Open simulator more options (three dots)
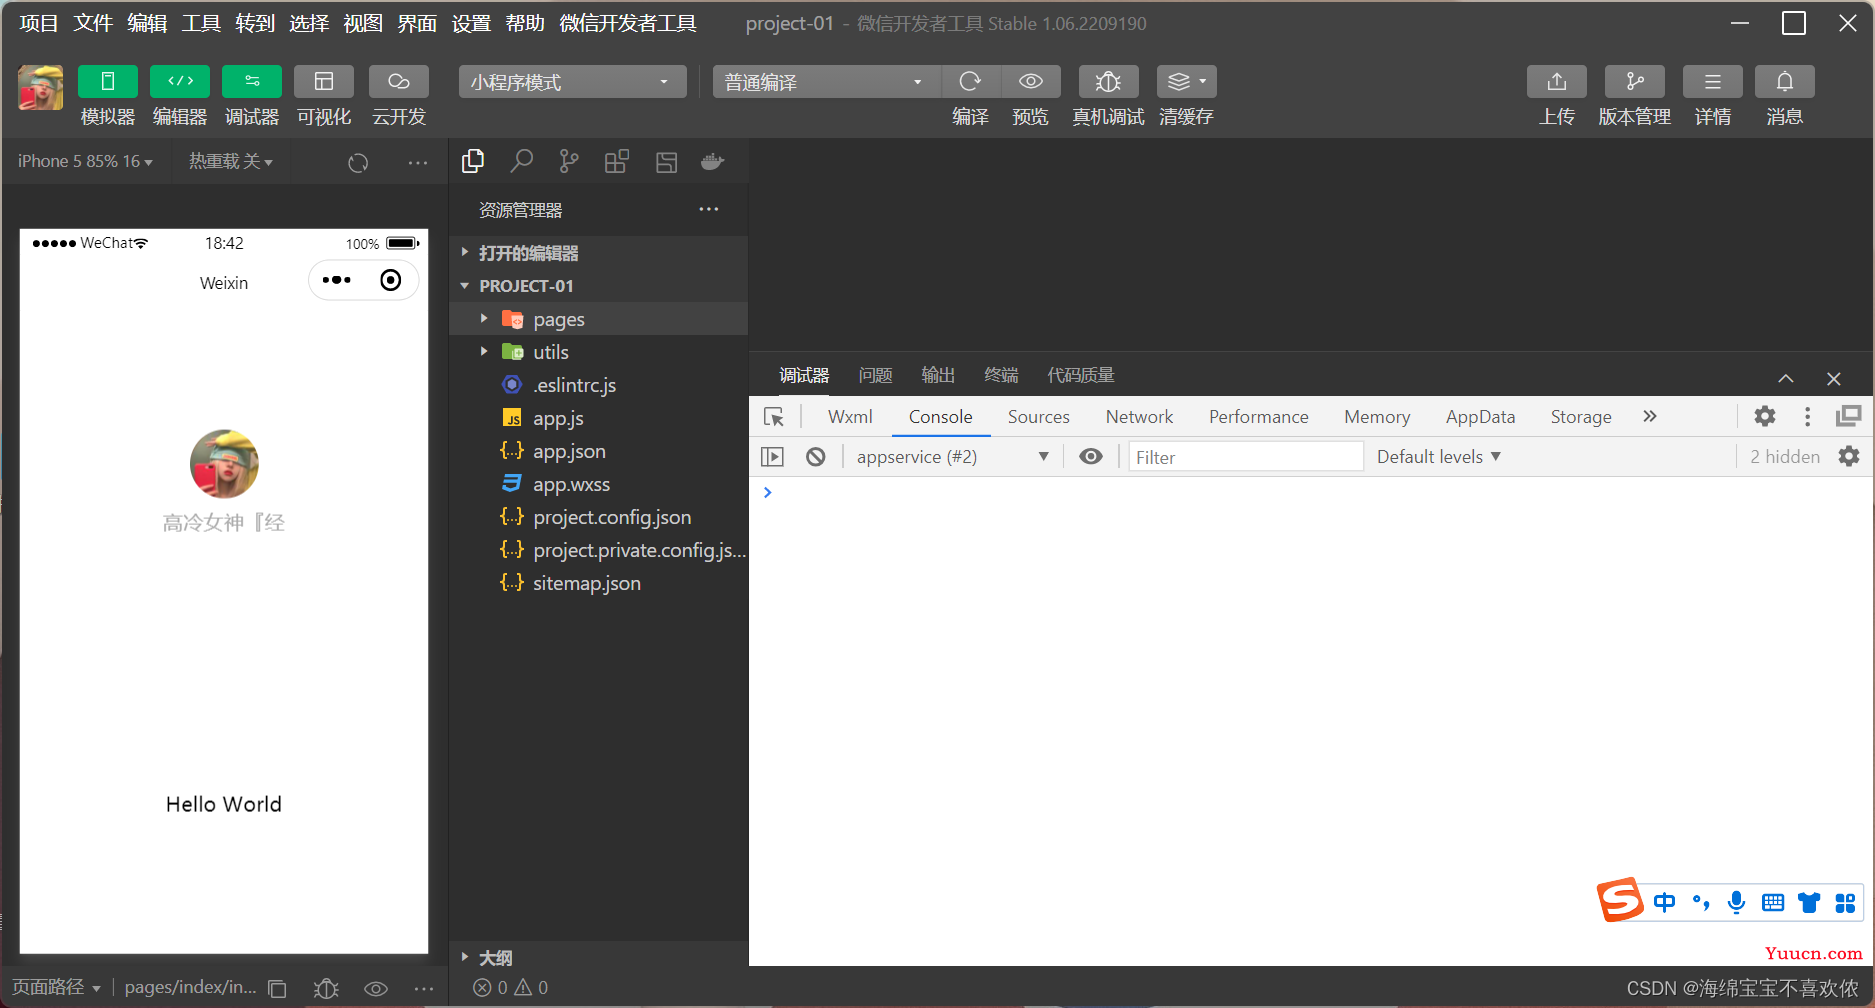 click(x=418, y=162)
